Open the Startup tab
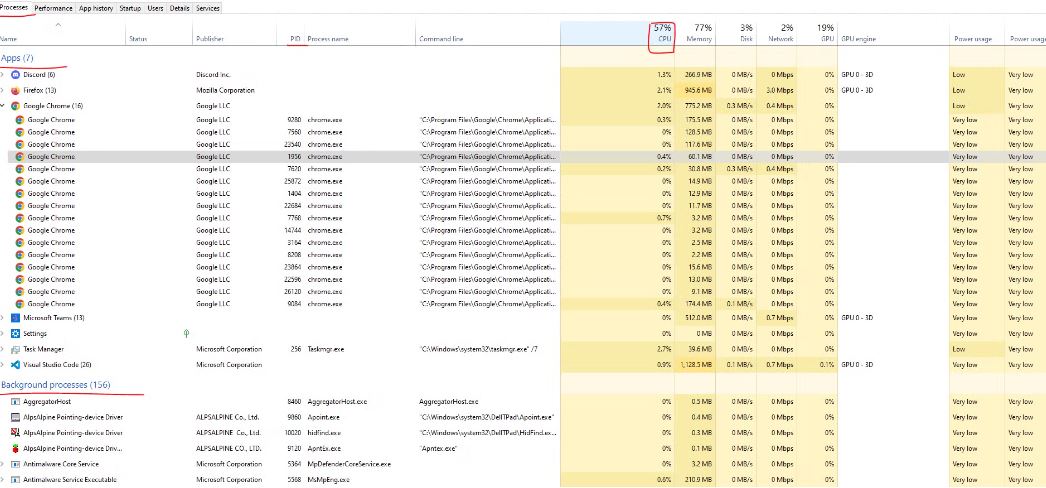 [130, 8]
